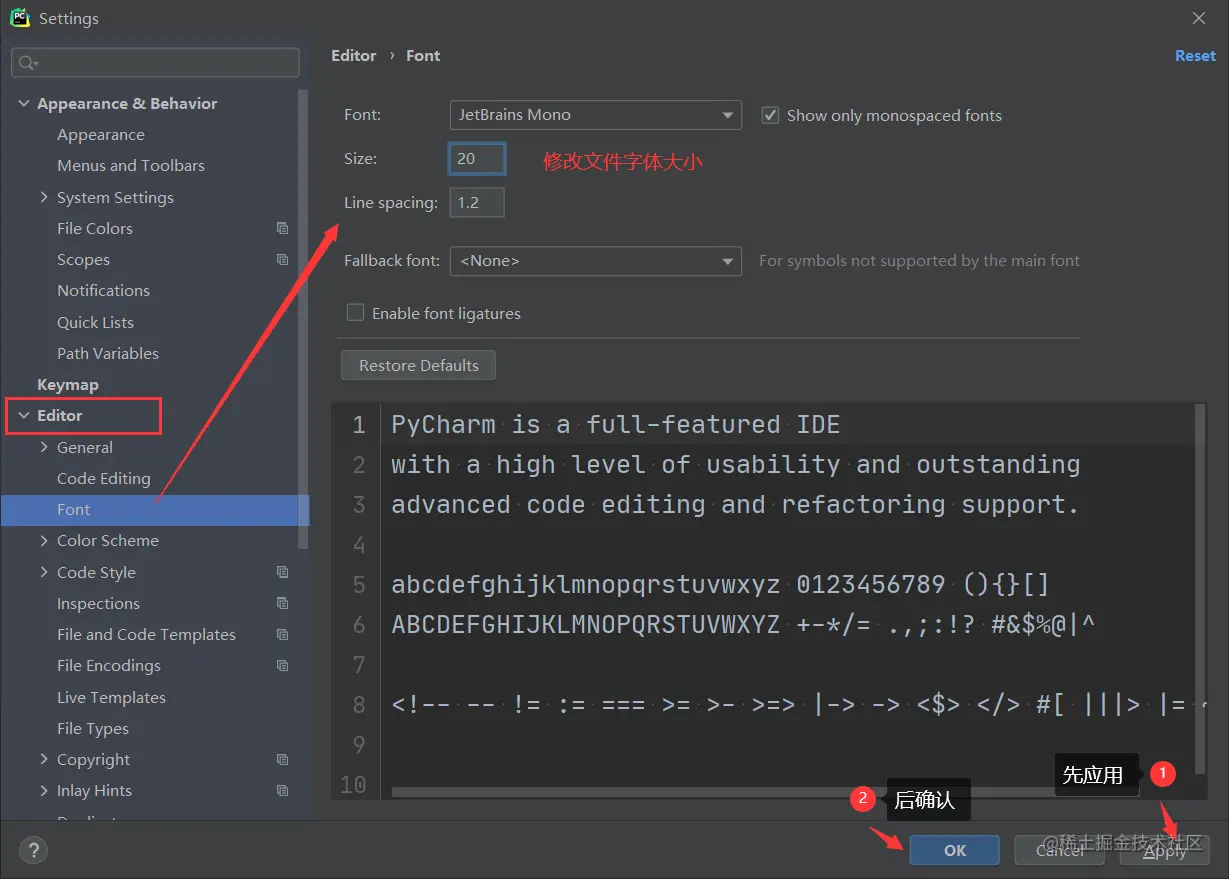Click the settings search box

pyautogui.click(x=155, y=63)
